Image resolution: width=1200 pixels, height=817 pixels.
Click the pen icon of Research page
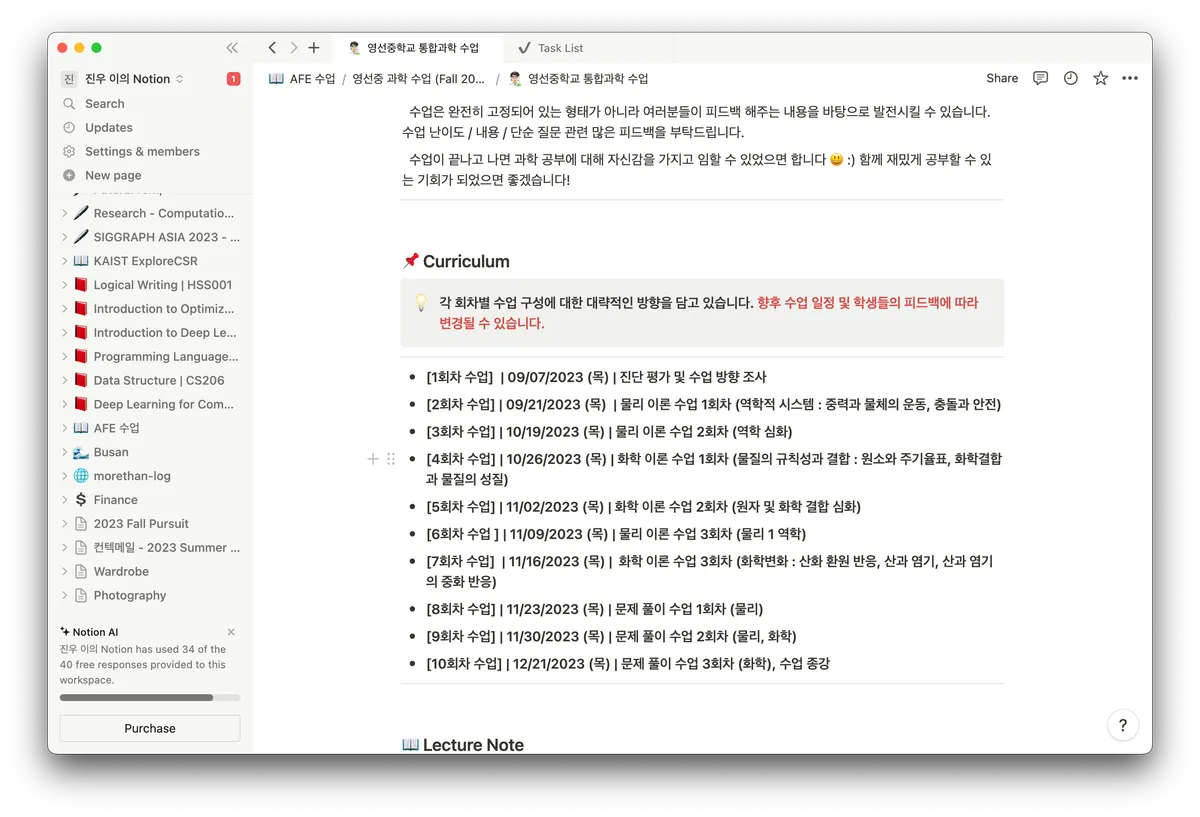click(x=81, y=213)
